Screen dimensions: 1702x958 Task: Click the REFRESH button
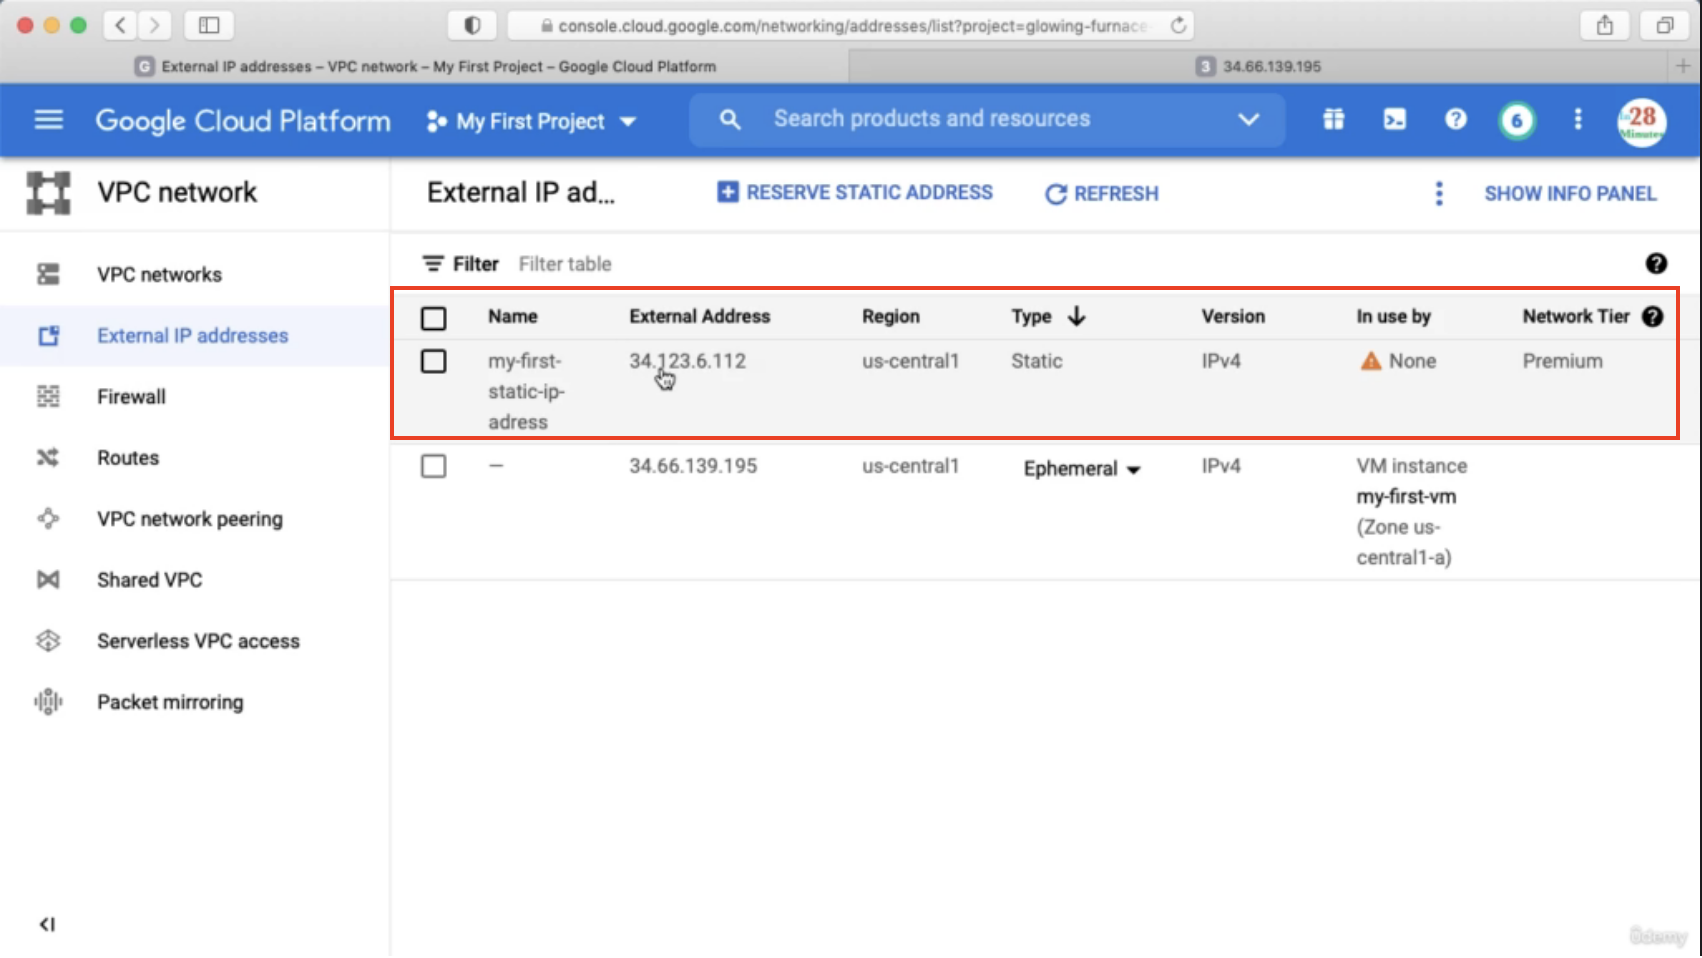[x=1101, y=193]
